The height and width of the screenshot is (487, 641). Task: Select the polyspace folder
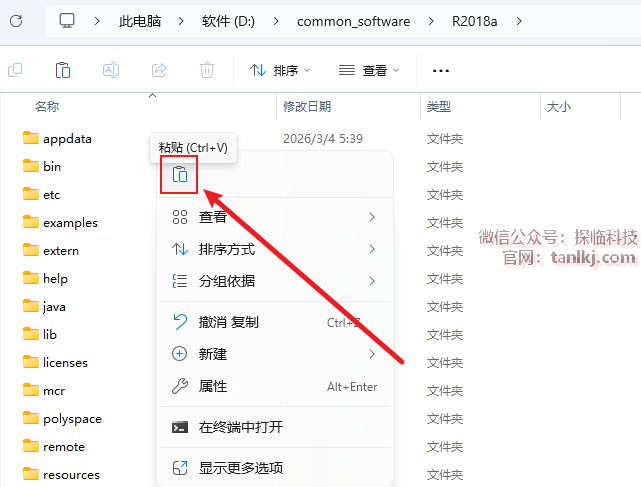tap(72, 419)
